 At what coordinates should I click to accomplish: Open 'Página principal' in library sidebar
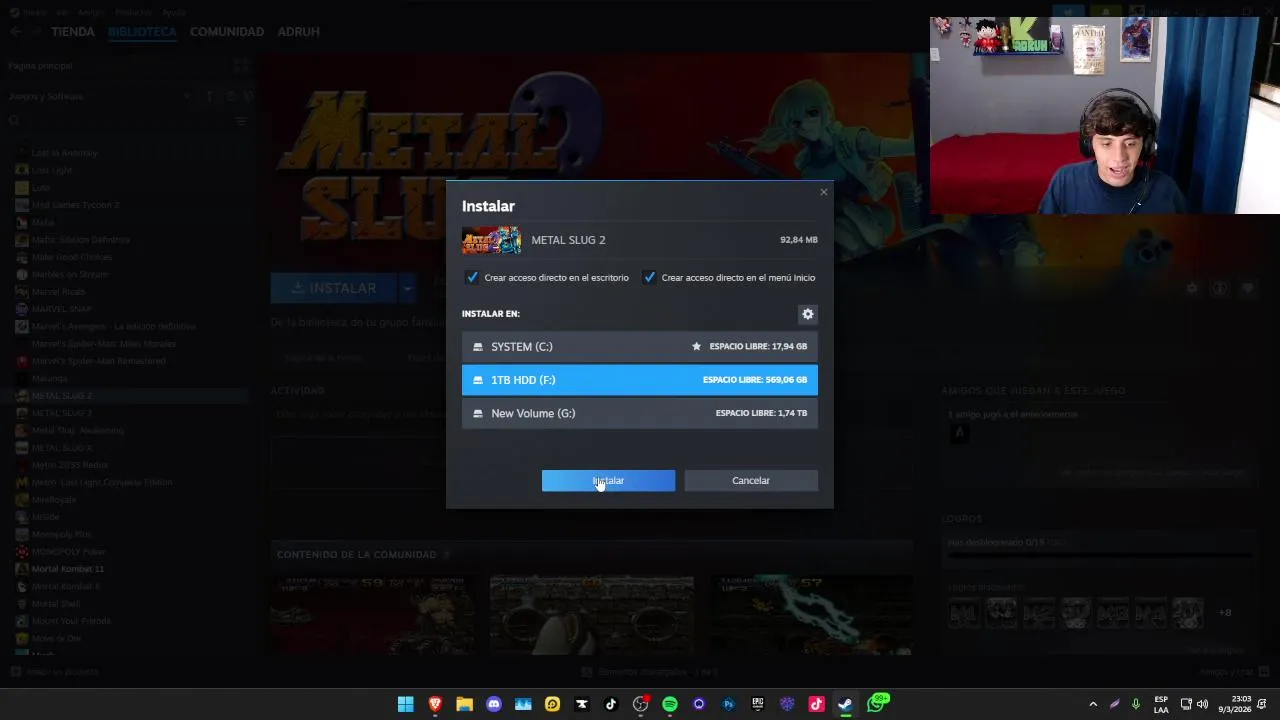(x=40, y=66)
